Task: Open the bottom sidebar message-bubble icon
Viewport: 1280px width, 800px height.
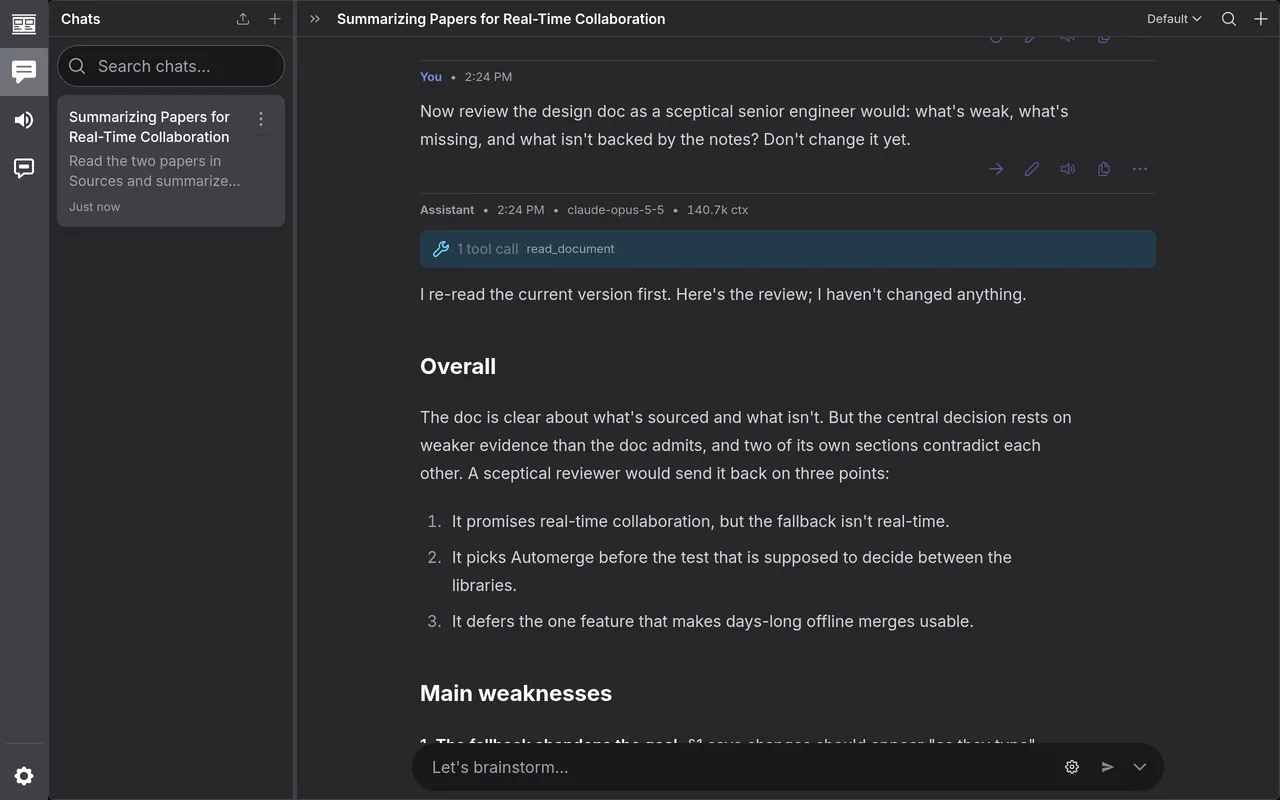Action: 24,168
